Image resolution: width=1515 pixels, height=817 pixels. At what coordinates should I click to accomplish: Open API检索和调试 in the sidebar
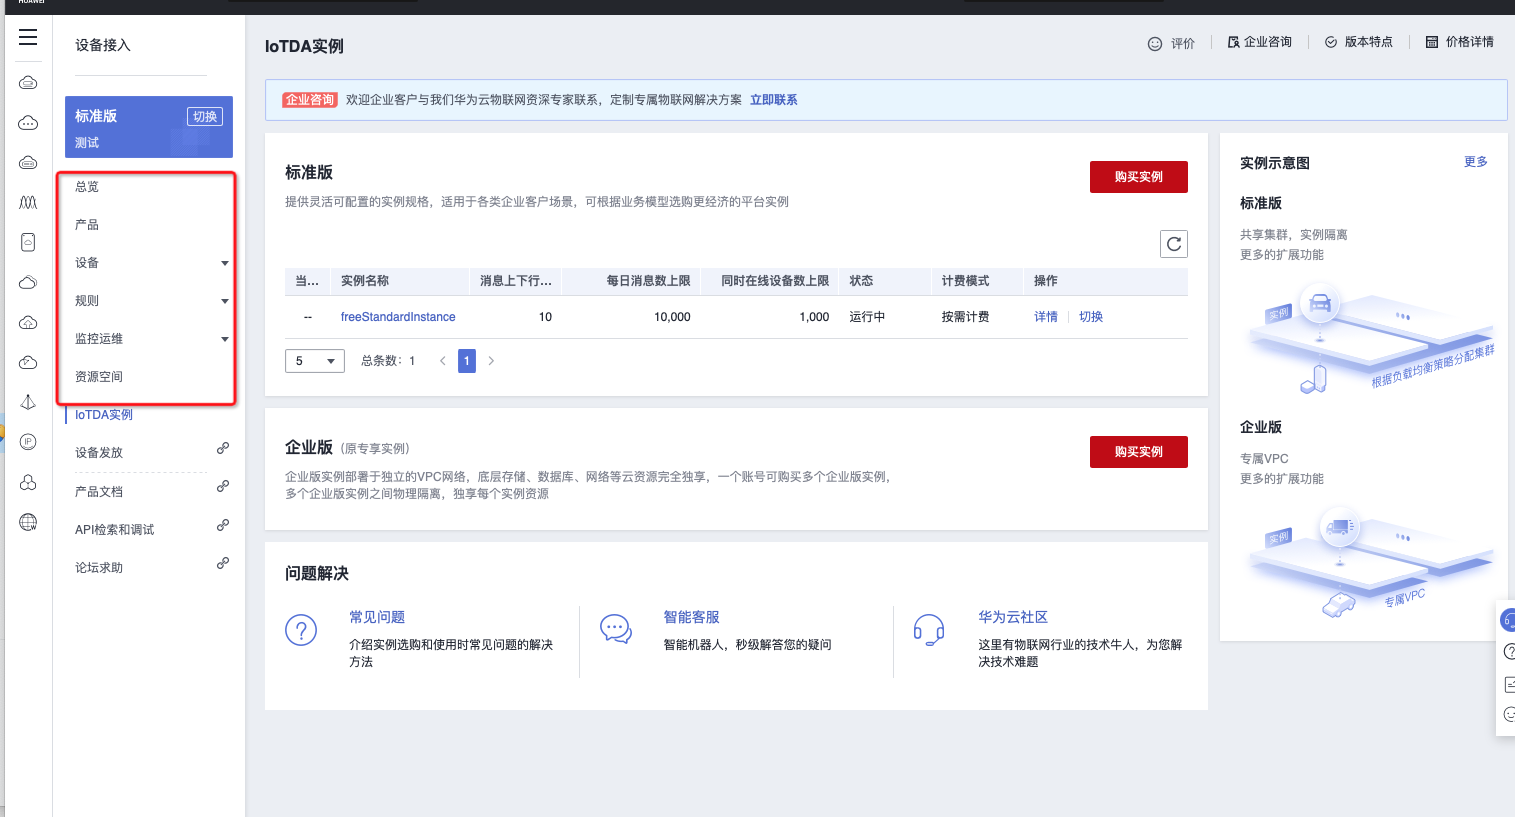point(115,530)
